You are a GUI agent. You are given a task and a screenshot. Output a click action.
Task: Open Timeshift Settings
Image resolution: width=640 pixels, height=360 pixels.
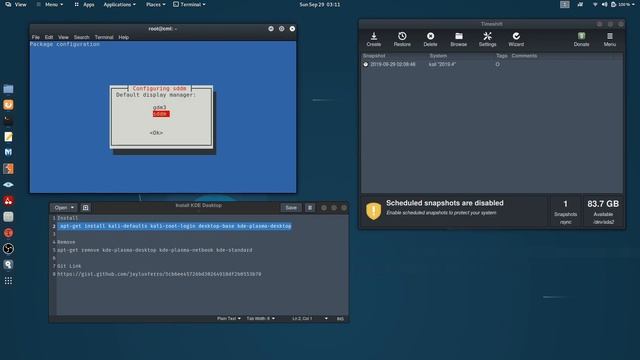point(487,39)
